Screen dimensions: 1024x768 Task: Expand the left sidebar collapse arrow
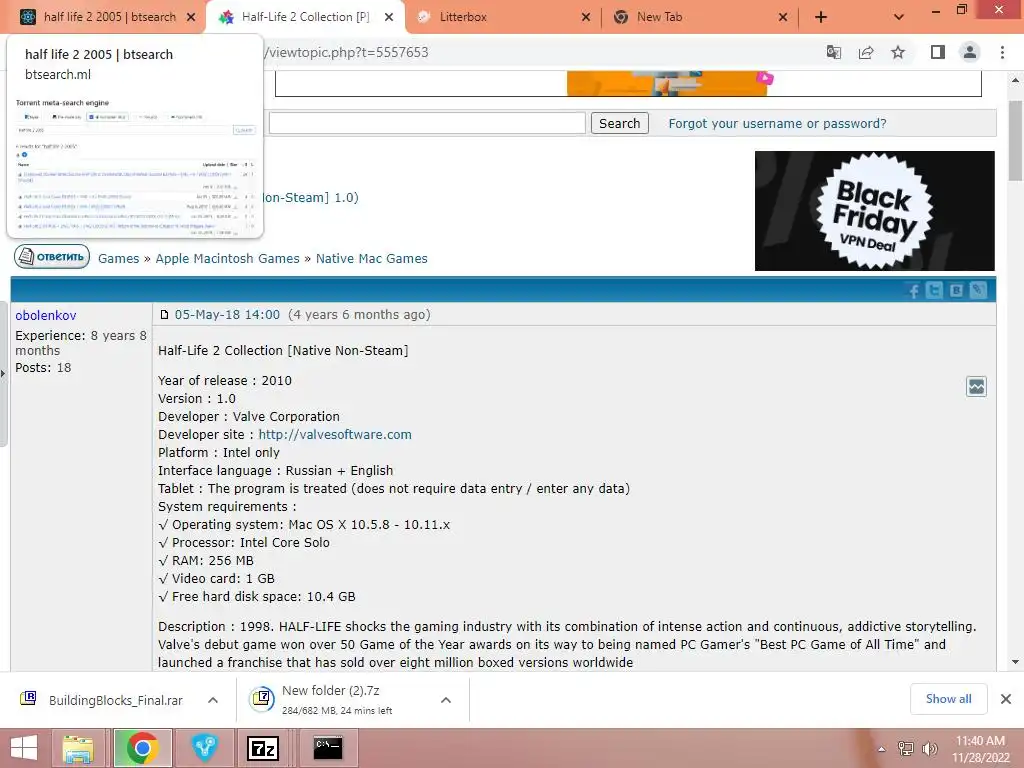click(x=3, y=374)
